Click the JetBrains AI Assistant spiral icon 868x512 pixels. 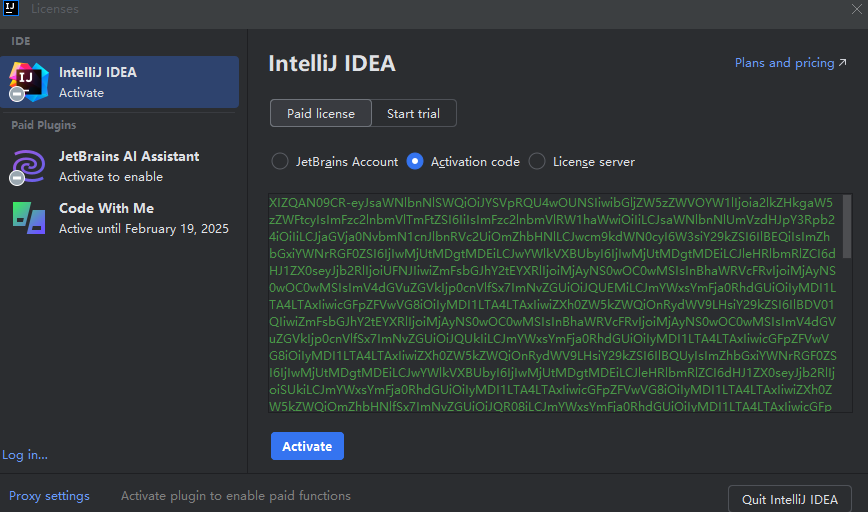[29, 165]
